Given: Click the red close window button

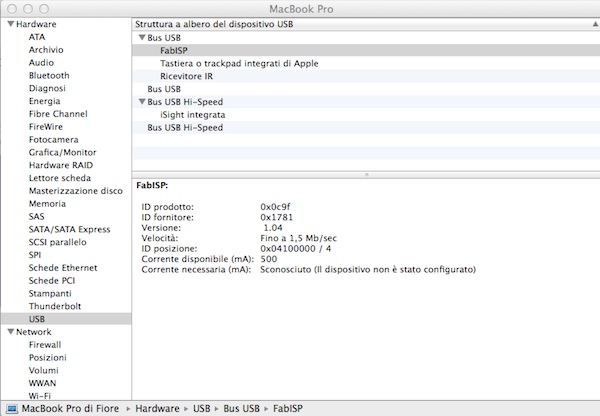Looking at the screenshot, I should pyautogui.click(x=12, y=9).
